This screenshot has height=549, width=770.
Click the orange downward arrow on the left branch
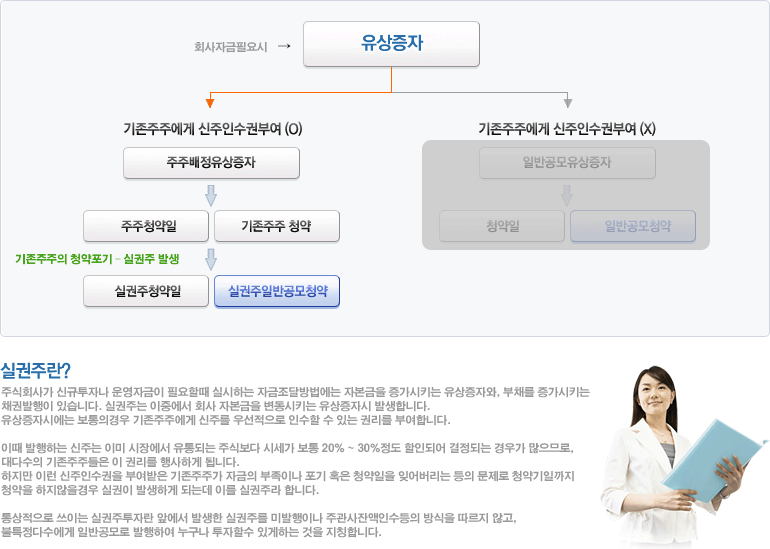click(211, 102)
